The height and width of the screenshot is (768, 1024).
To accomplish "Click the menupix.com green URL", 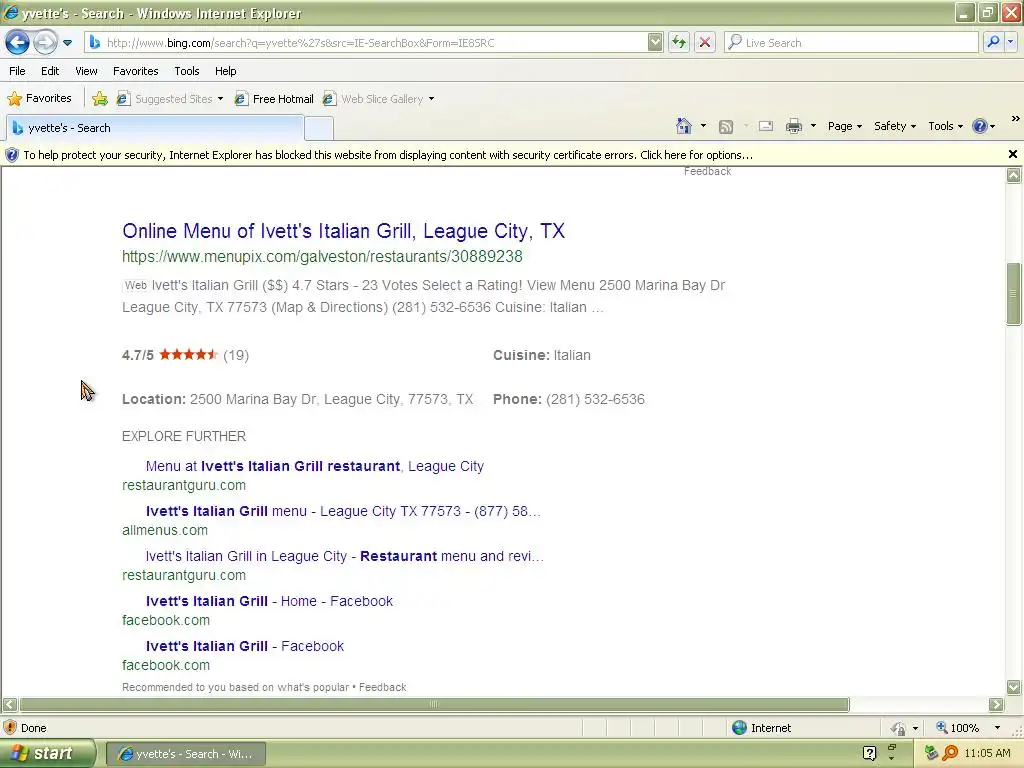I will [322, 257].
